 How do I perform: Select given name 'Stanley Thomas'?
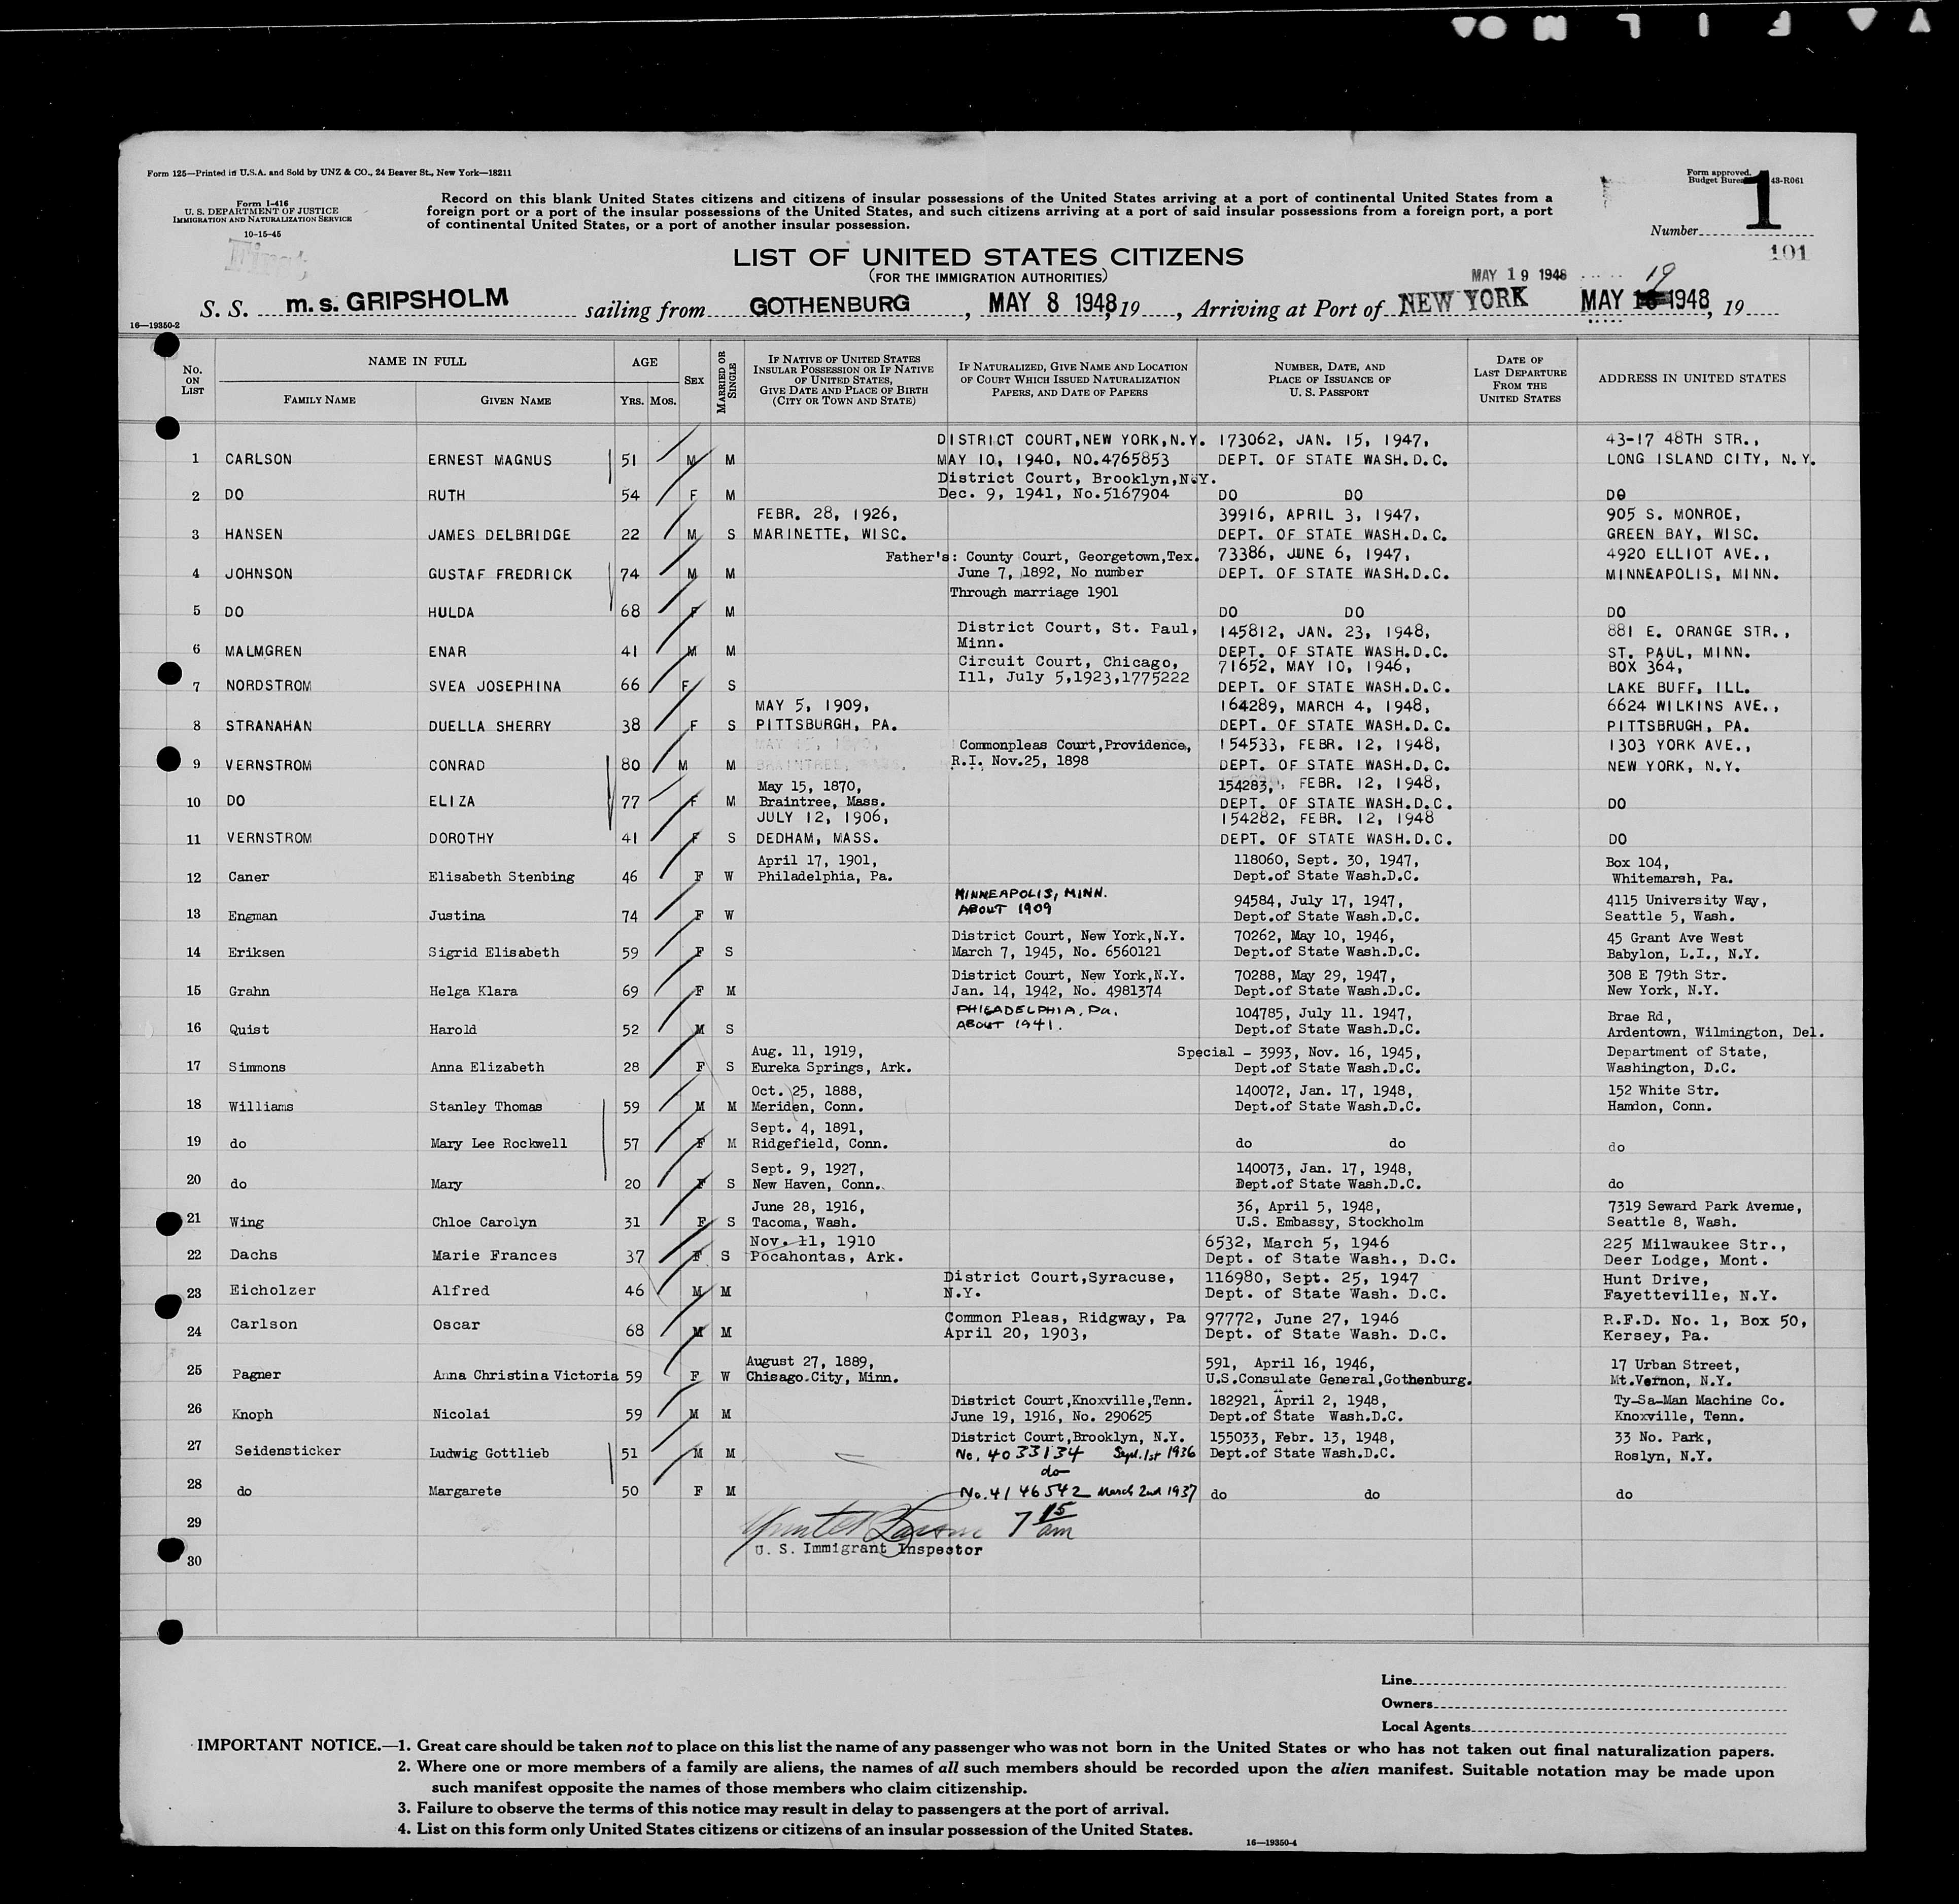pos(486,1106)
